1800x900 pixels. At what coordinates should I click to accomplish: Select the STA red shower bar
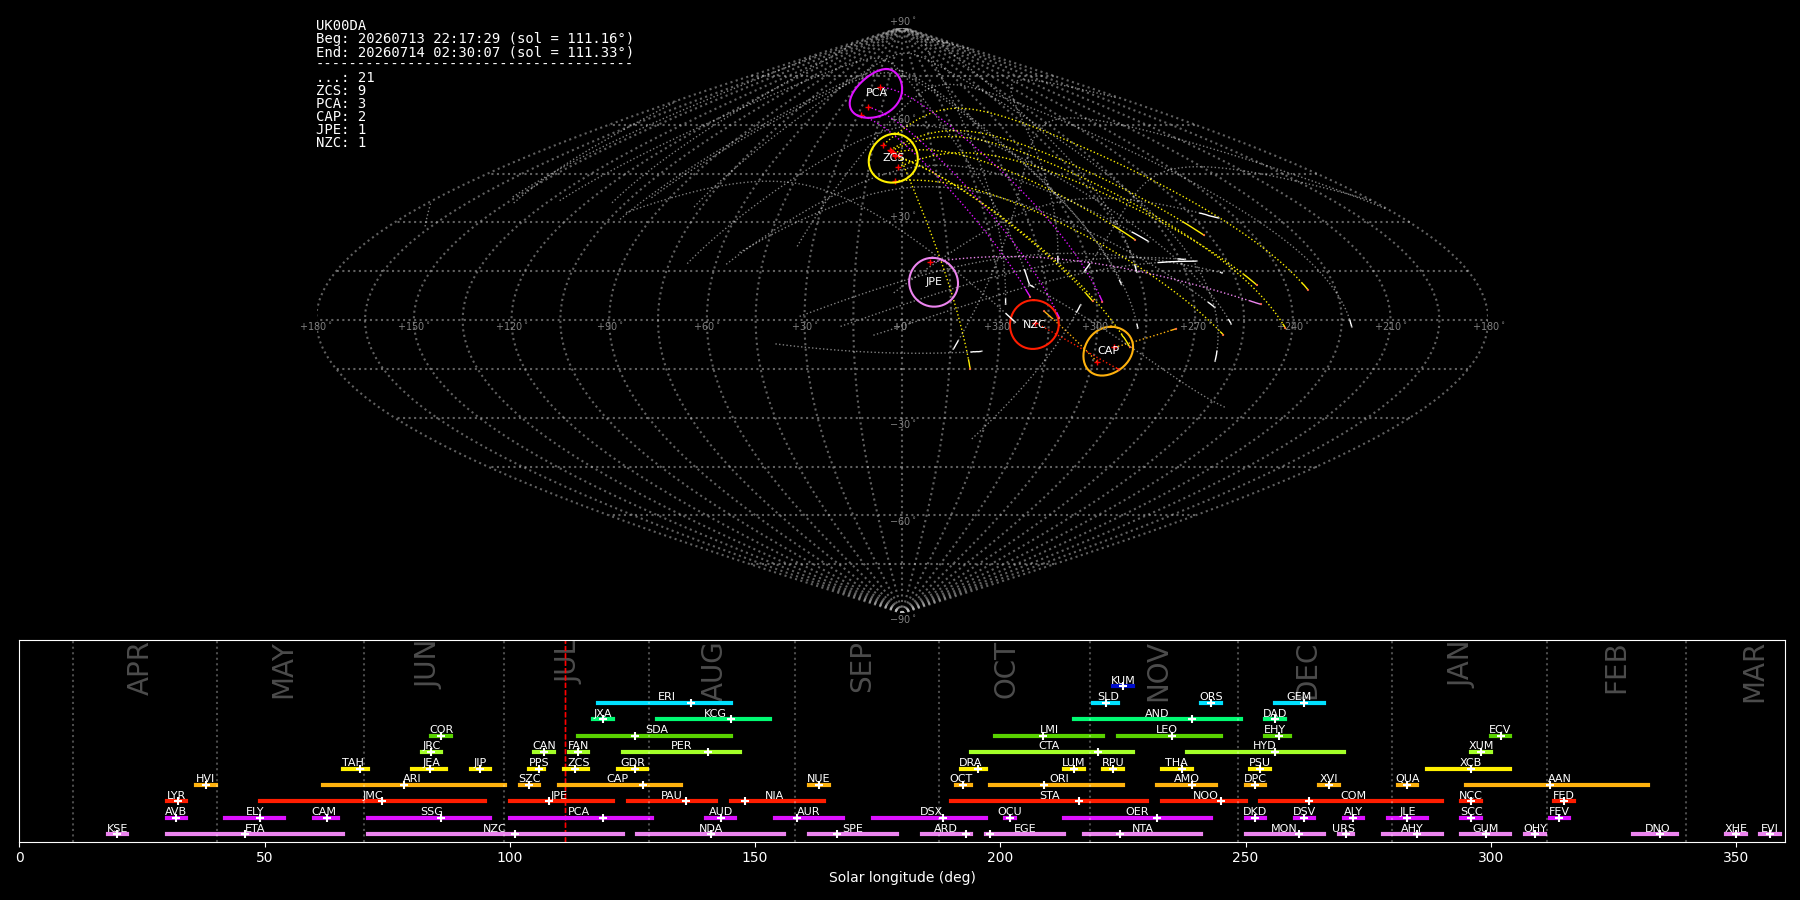pos(1049,801)
